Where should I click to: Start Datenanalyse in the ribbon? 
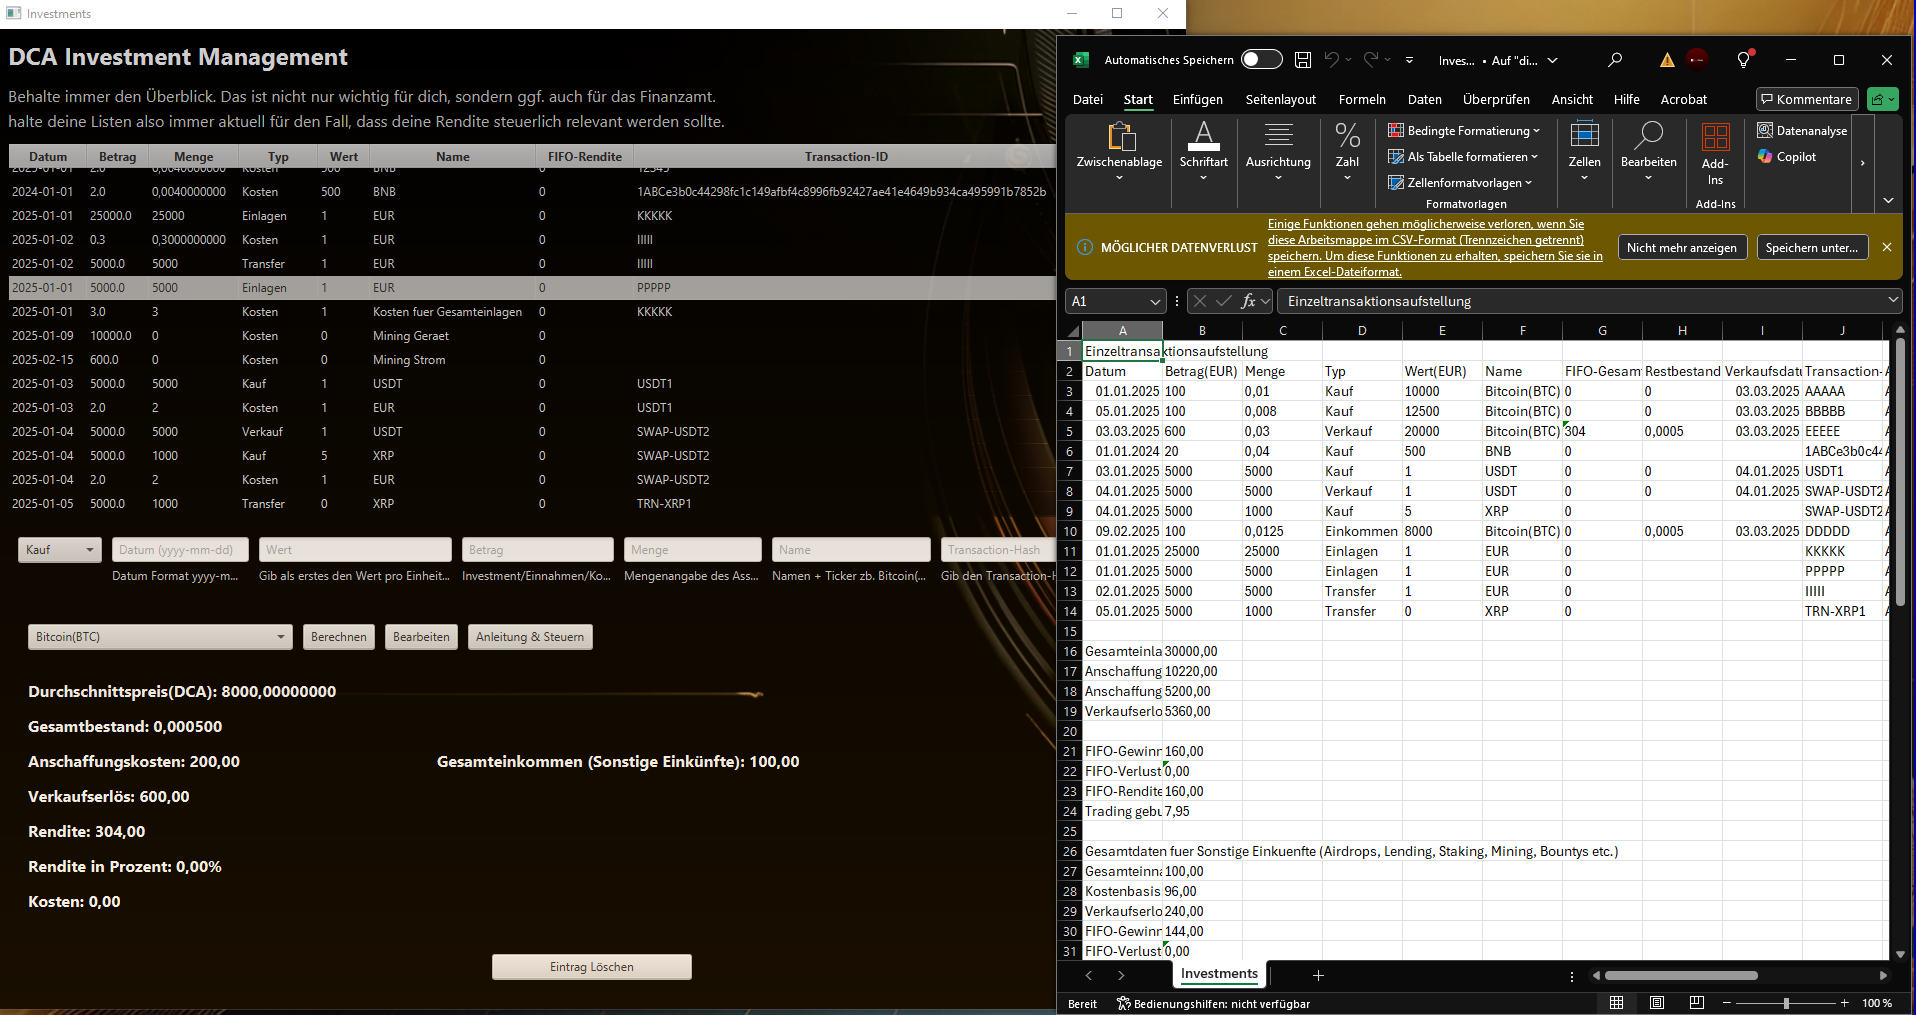point(1802,130)
